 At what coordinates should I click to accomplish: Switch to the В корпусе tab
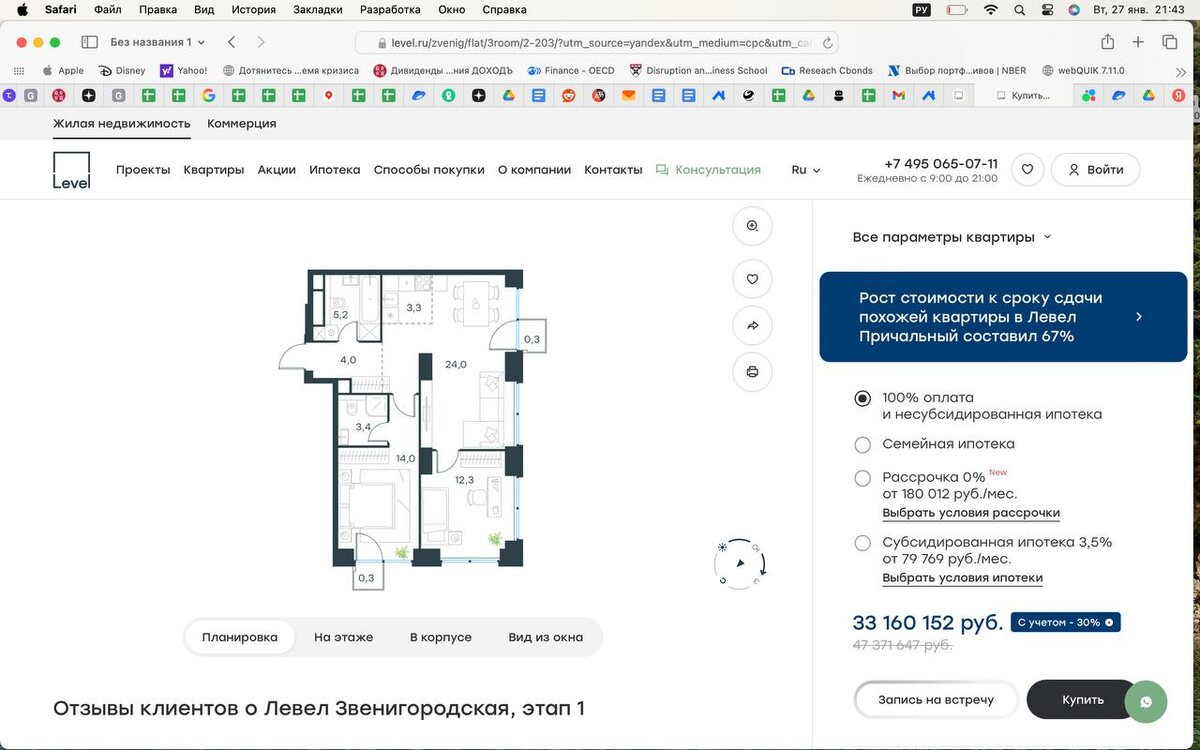[440, 637]
